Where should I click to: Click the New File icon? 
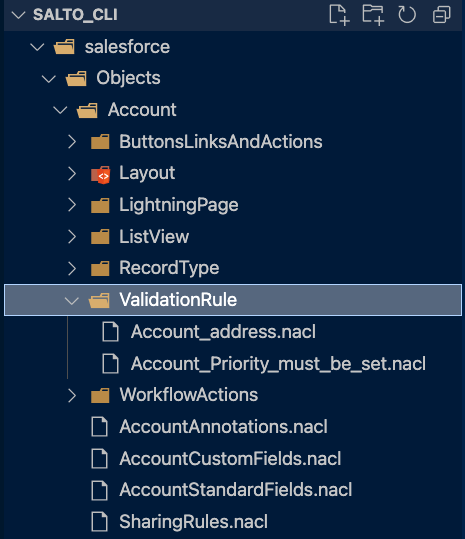[339, 15]
